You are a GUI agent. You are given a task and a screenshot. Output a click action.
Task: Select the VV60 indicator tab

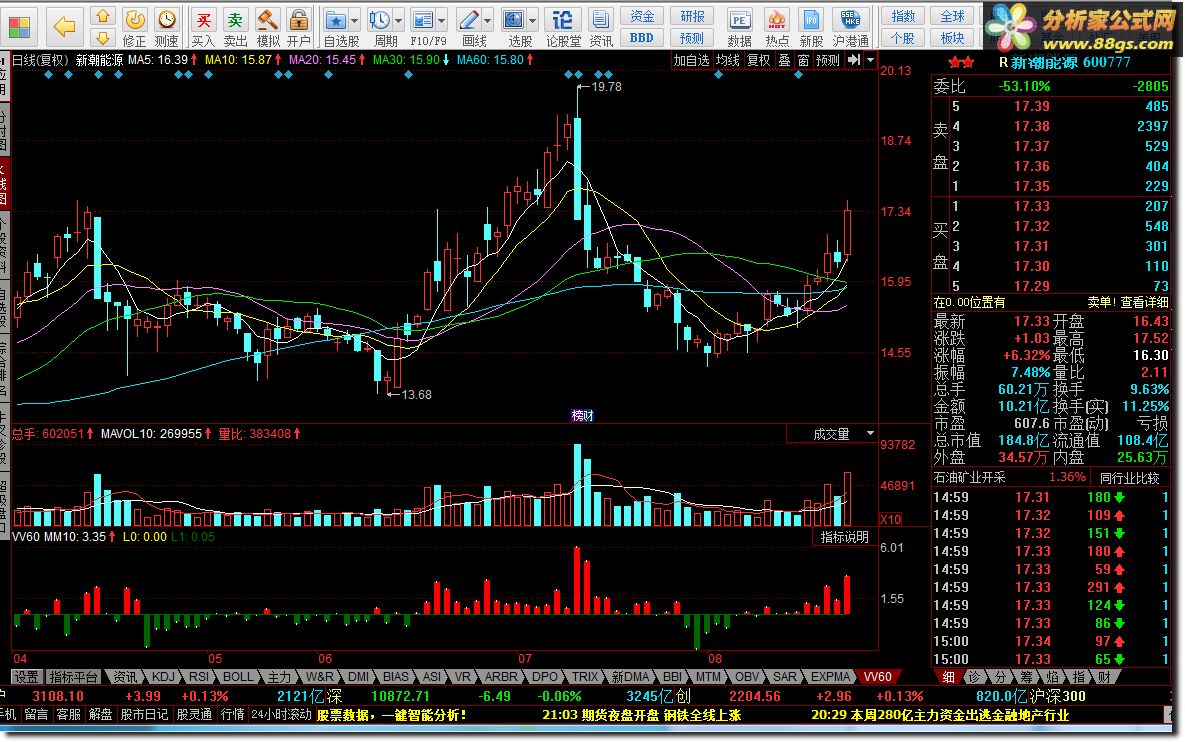pos(877,677)
